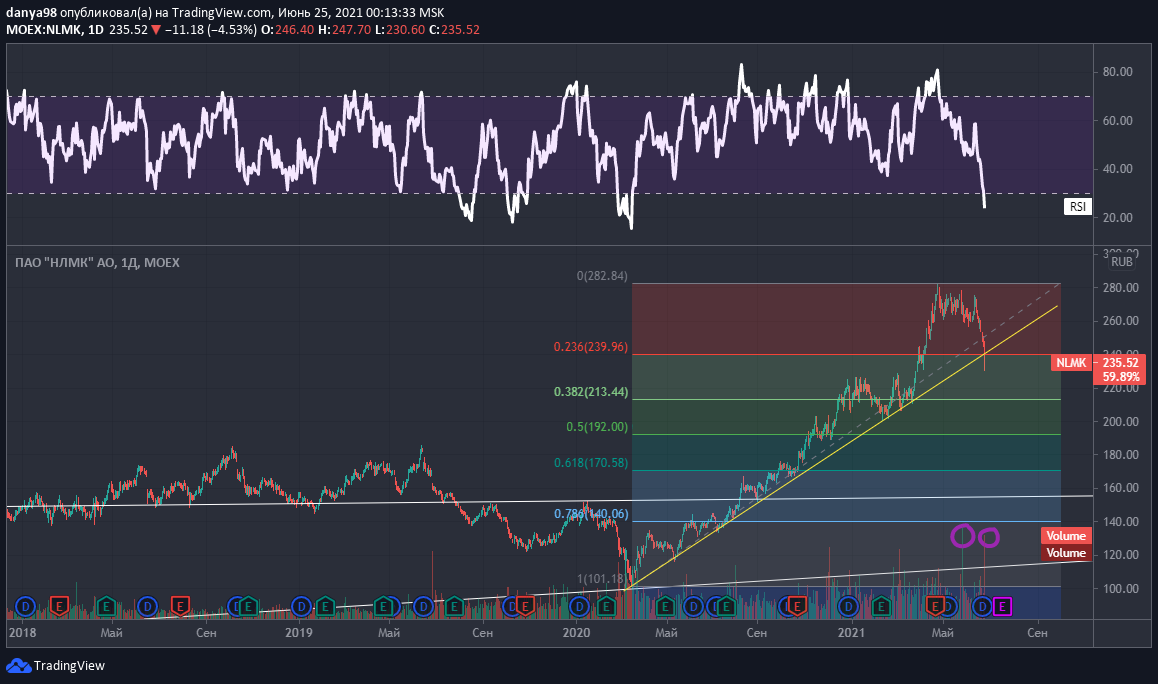Click the 1(101.18) Fibonacci level label
This screenshot has width=1158, height=684.
coord(602,579)
